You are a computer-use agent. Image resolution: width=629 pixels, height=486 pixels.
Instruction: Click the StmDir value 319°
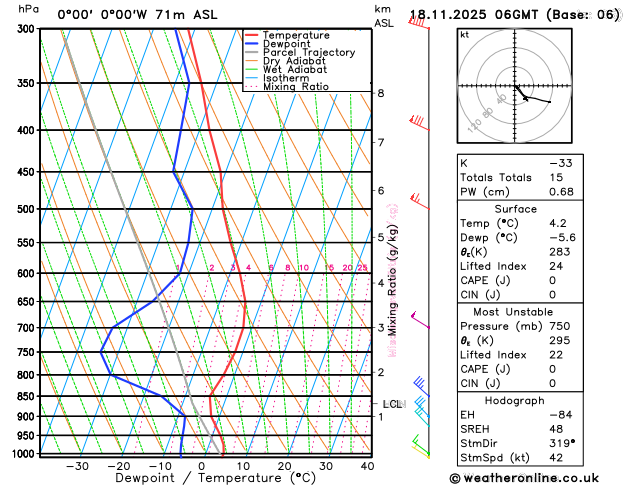562,443
